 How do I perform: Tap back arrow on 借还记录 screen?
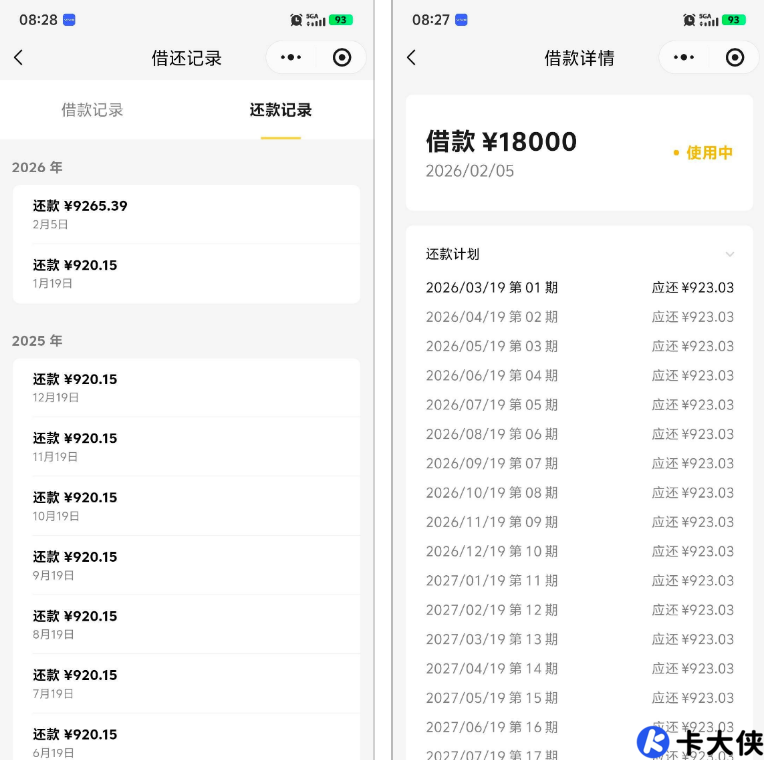pyautogui.click(x=18, y=58)
